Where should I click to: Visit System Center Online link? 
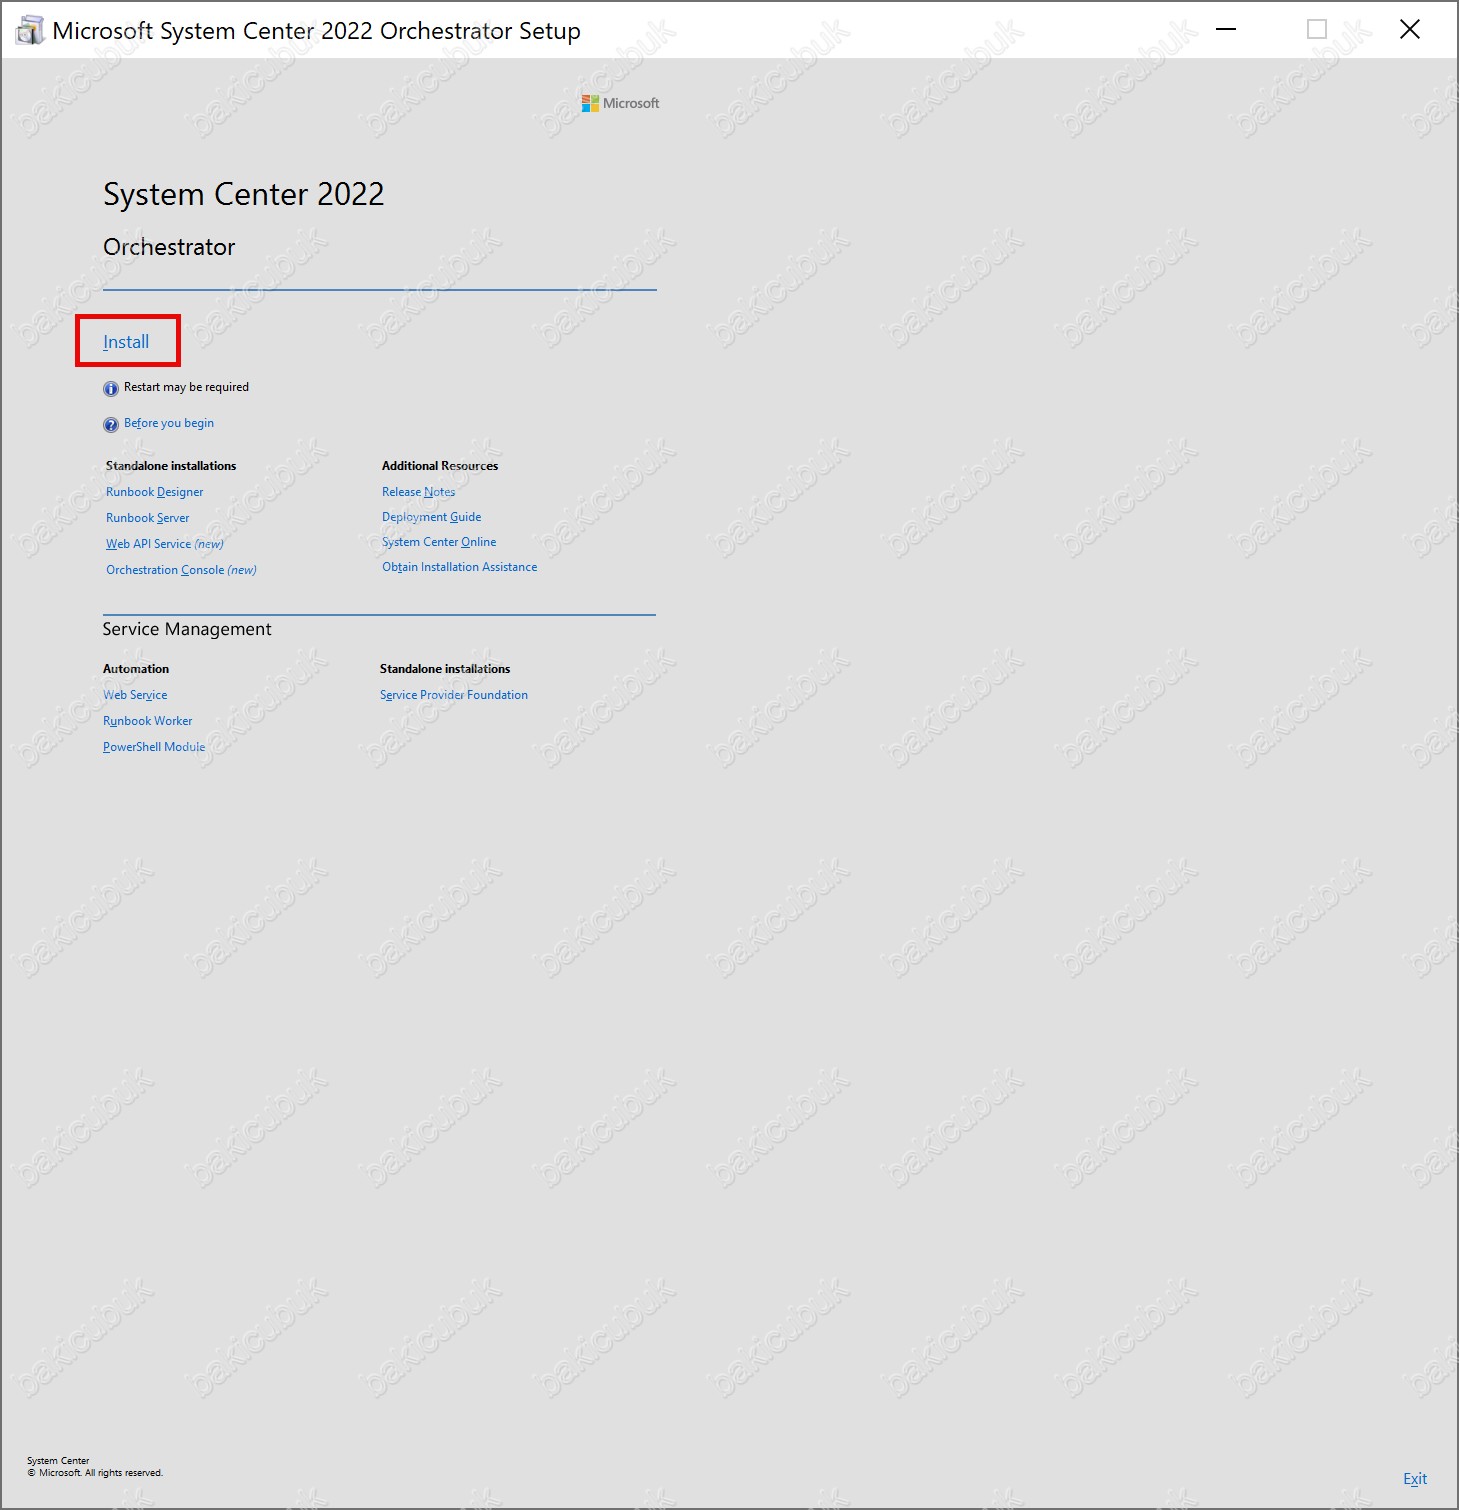[x=439, y=542]
